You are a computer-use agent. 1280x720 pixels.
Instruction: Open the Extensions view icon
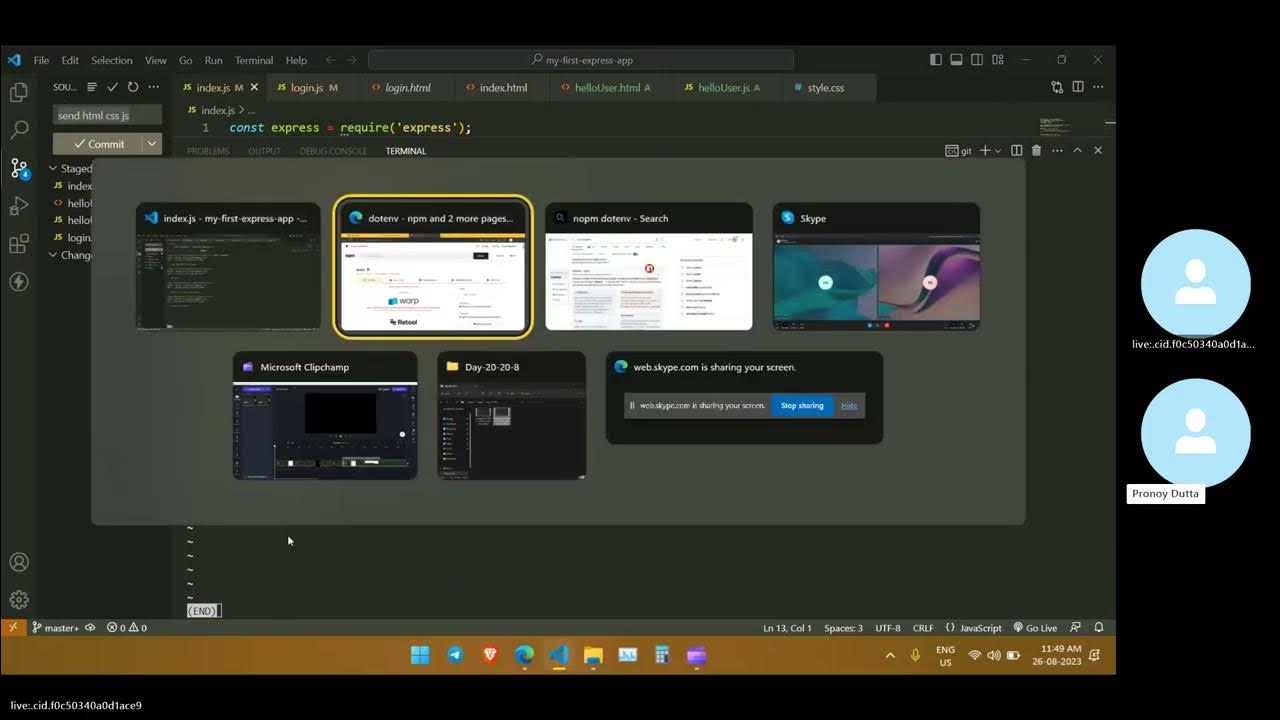19,244
